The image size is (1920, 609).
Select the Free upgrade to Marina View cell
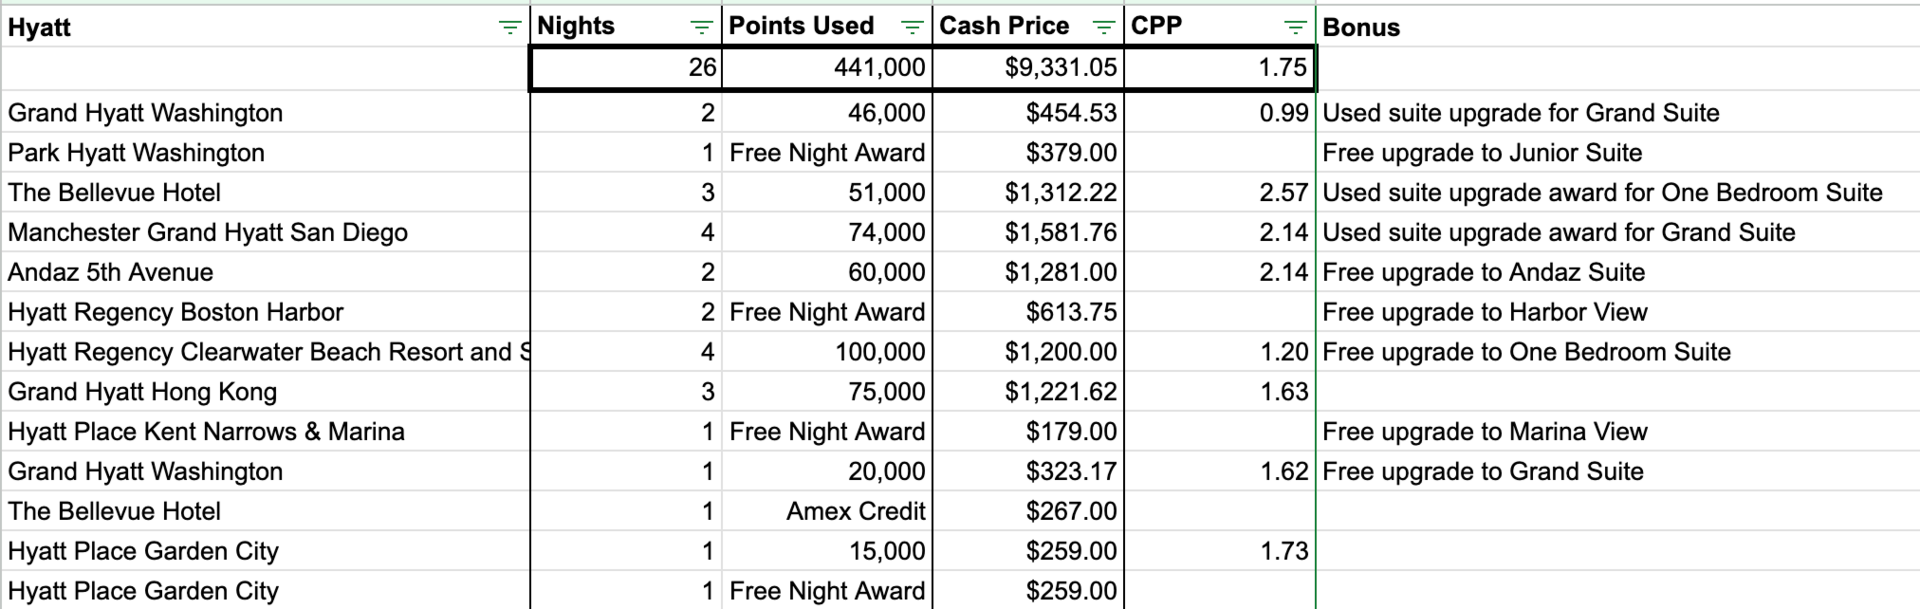1484,432
